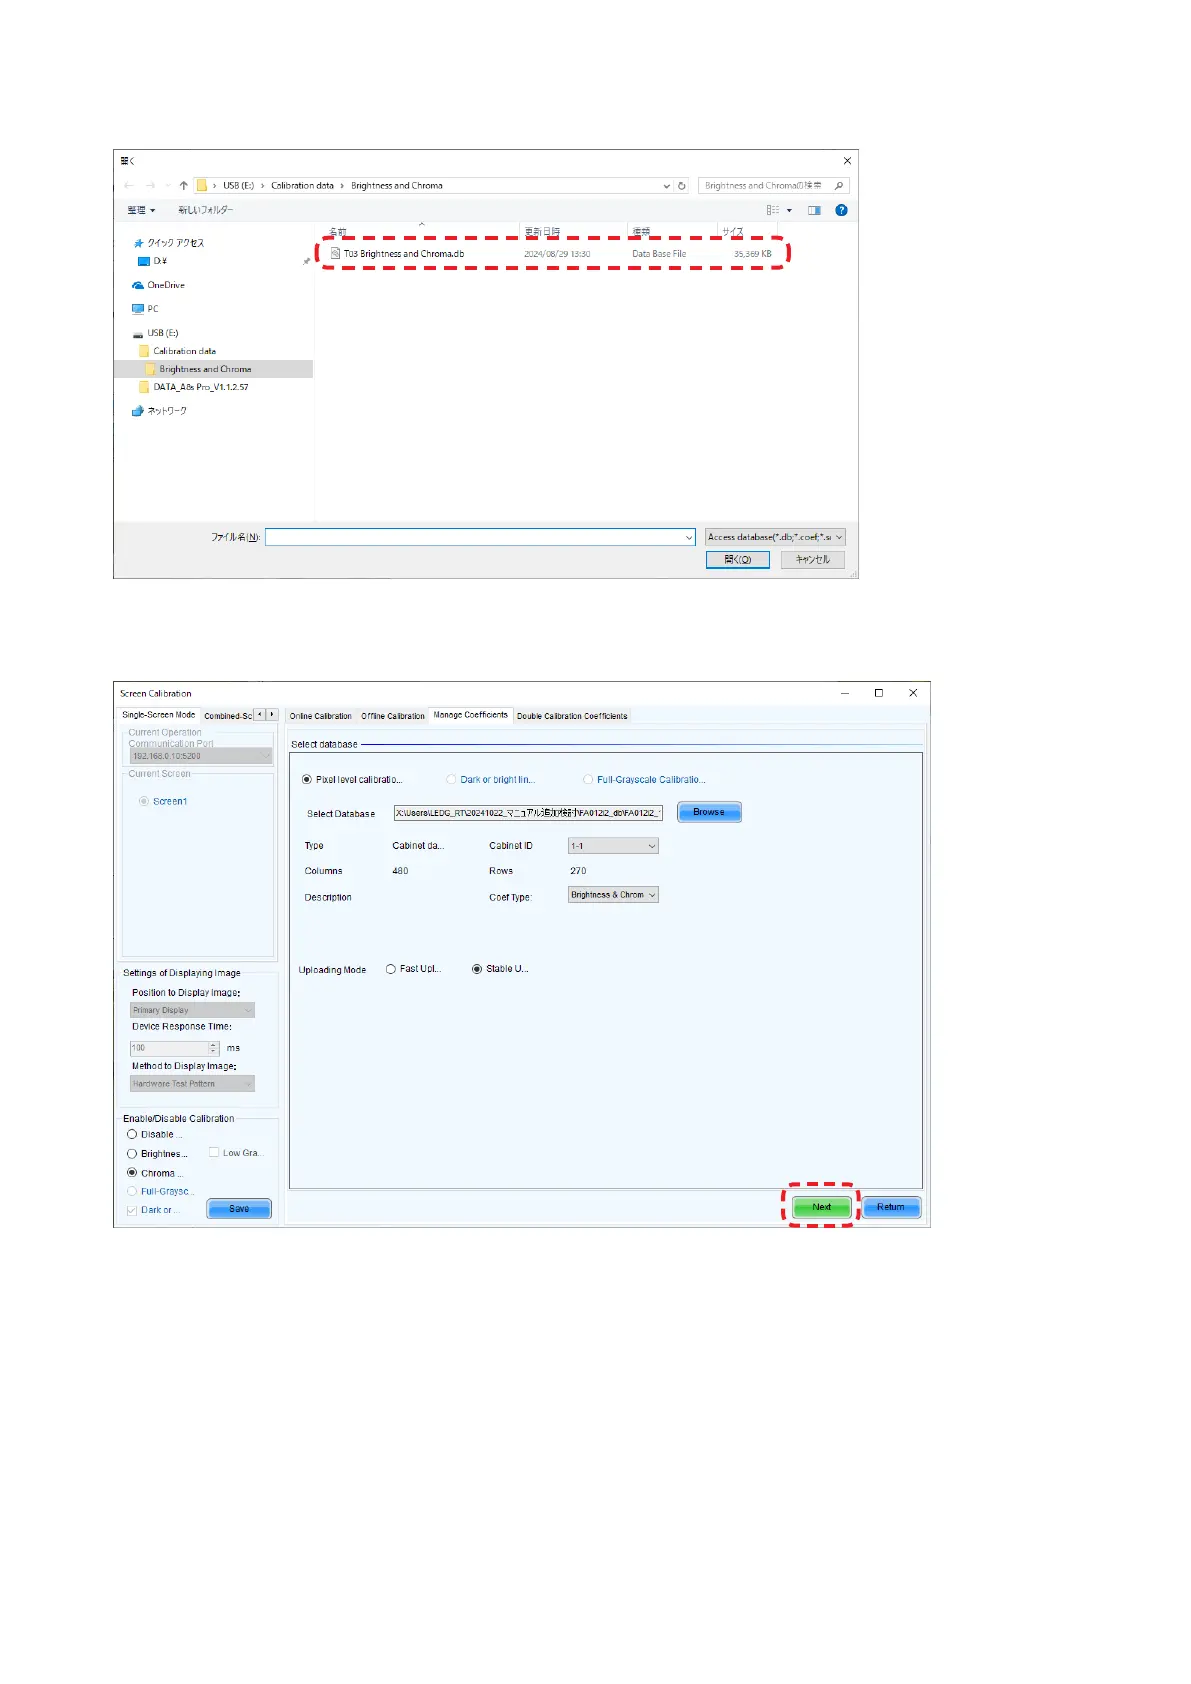Click the refresh icon beside address bar

682,186
